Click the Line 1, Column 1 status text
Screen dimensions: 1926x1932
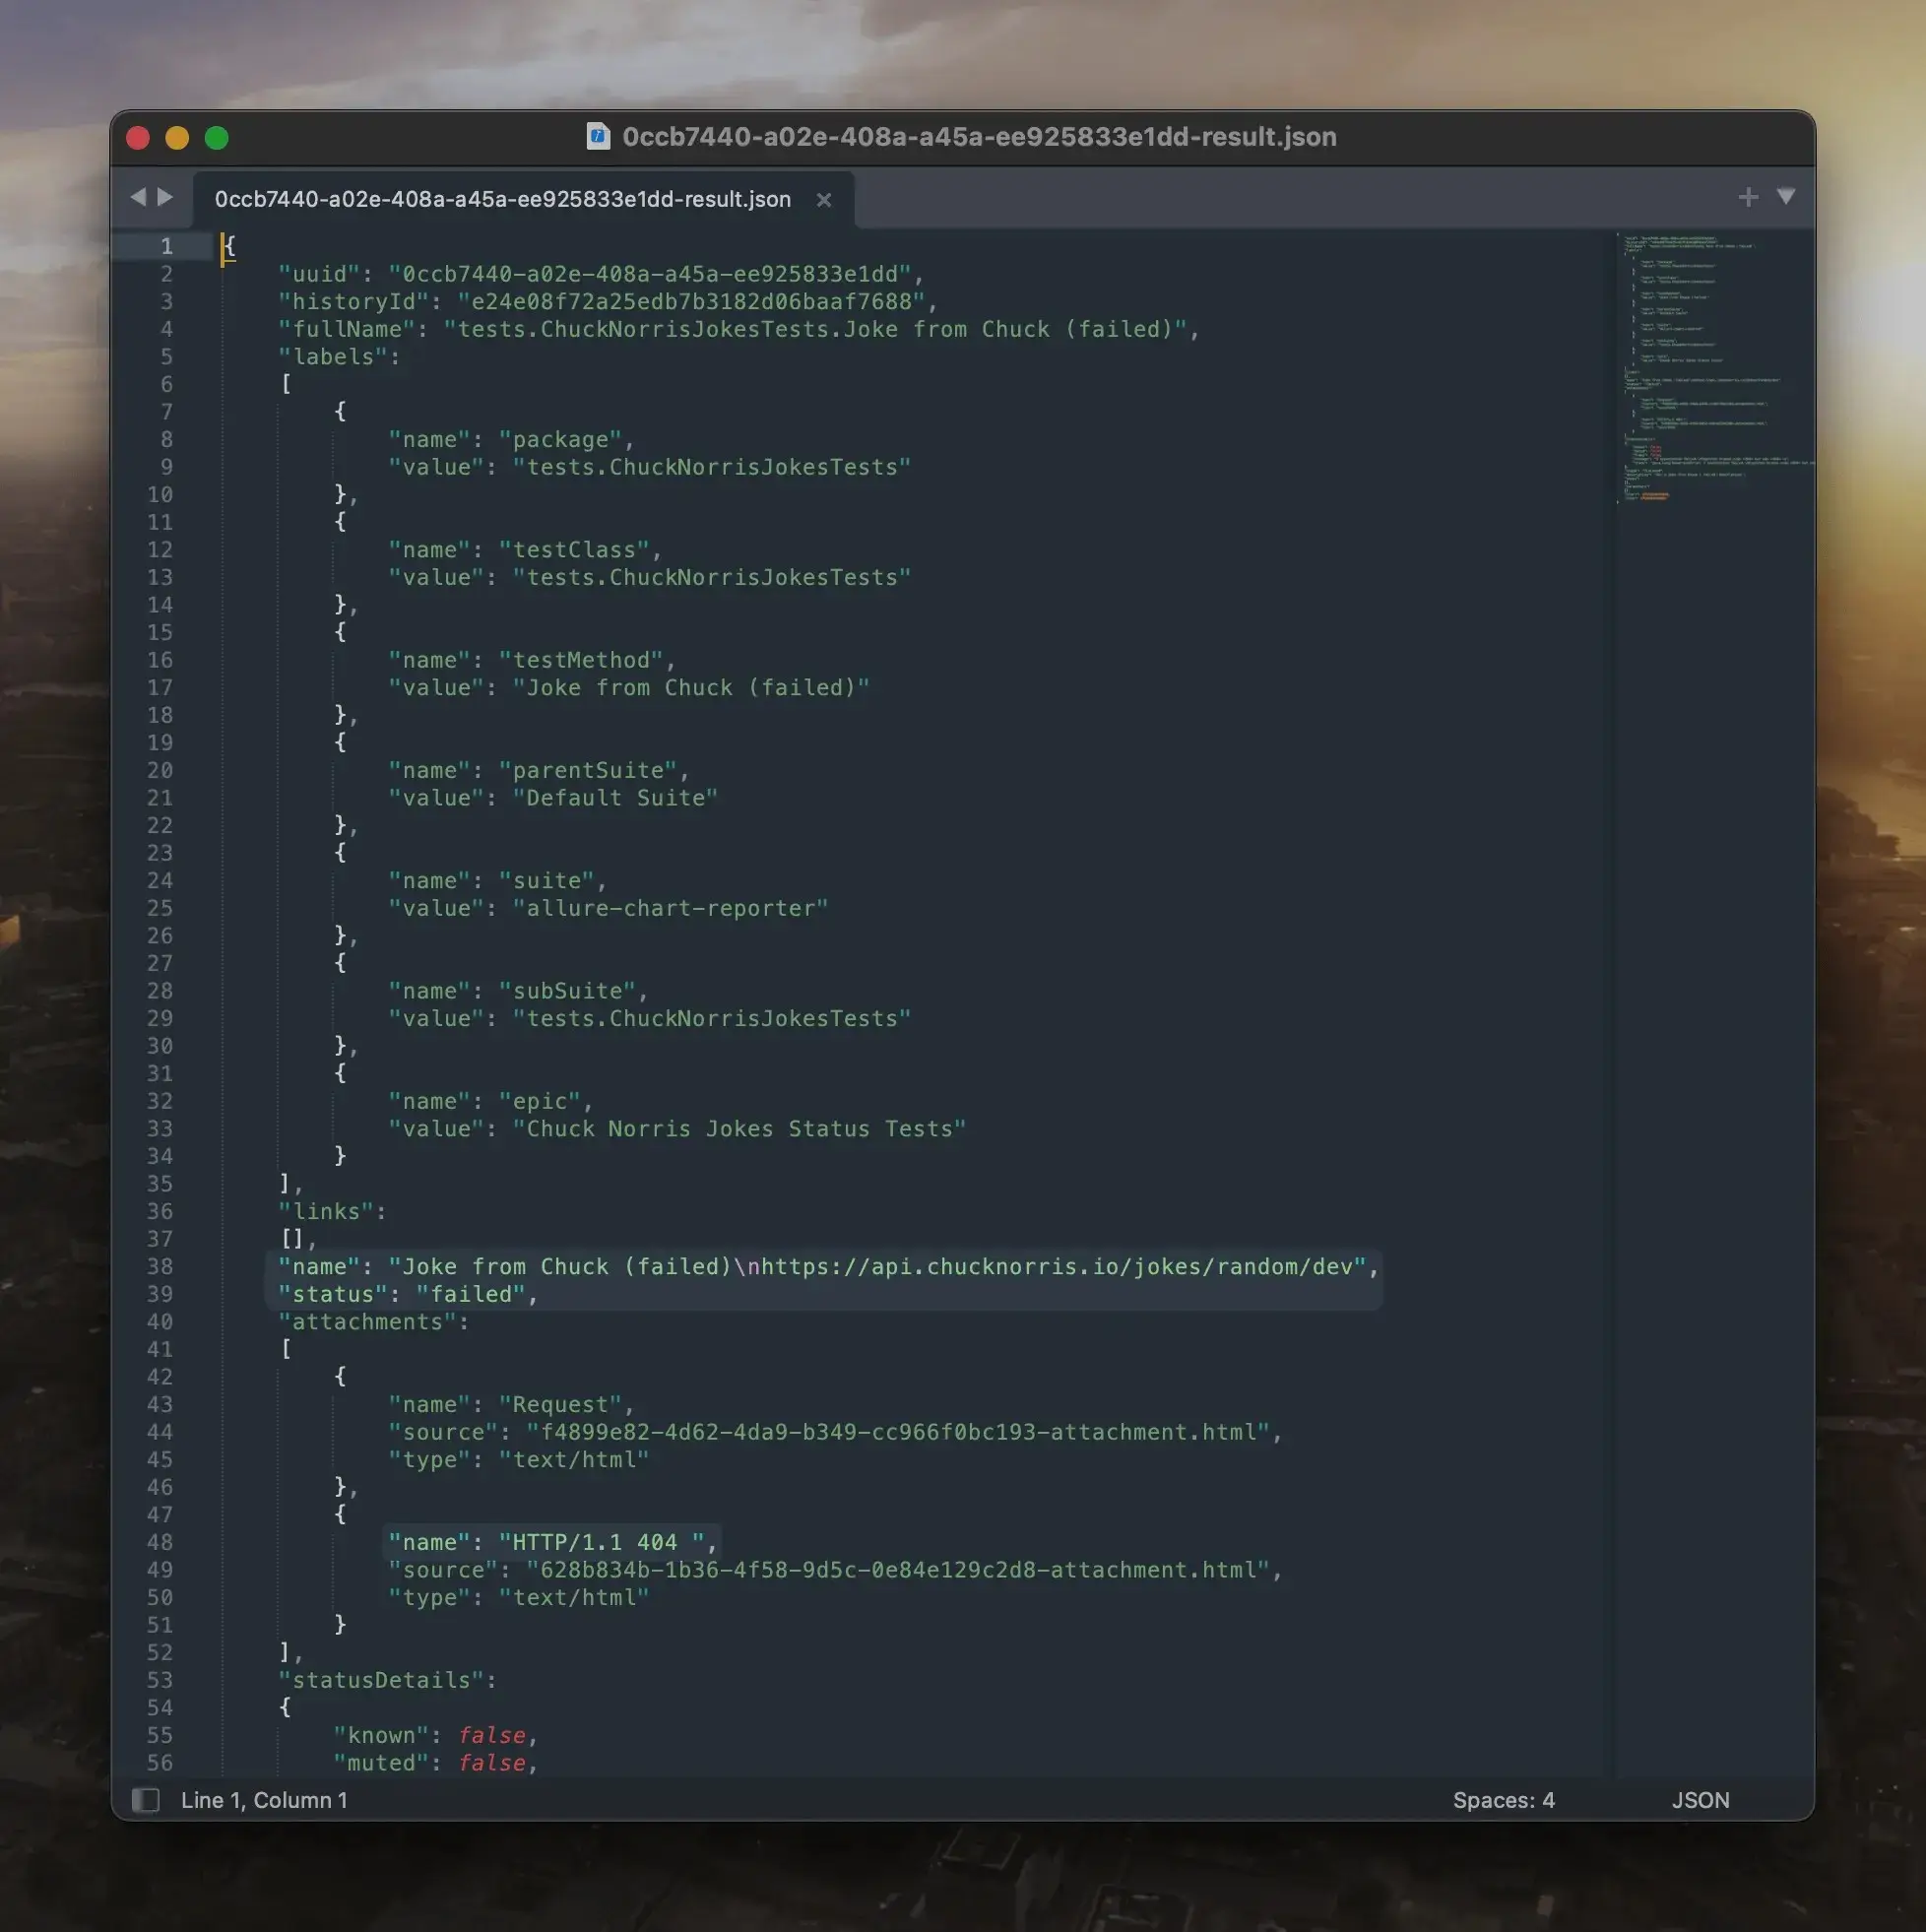(264, 1800)
